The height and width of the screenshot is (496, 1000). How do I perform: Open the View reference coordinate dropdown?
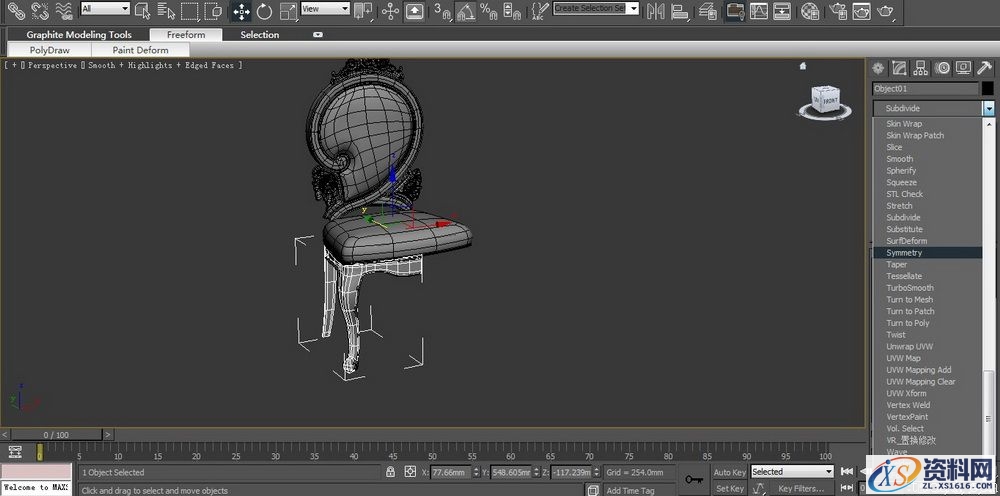(x=325, y=9)
